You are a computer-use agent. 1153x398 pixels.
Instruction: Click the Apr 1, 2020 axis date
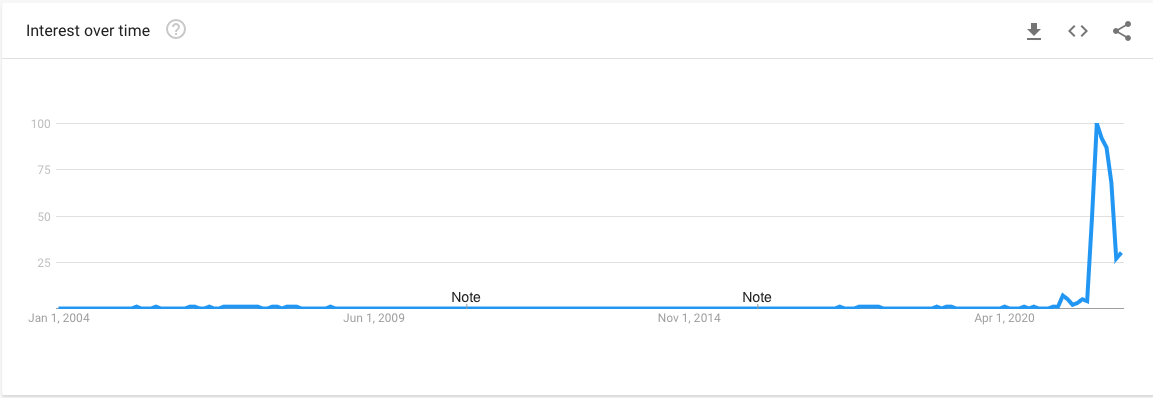[1004, 319]
